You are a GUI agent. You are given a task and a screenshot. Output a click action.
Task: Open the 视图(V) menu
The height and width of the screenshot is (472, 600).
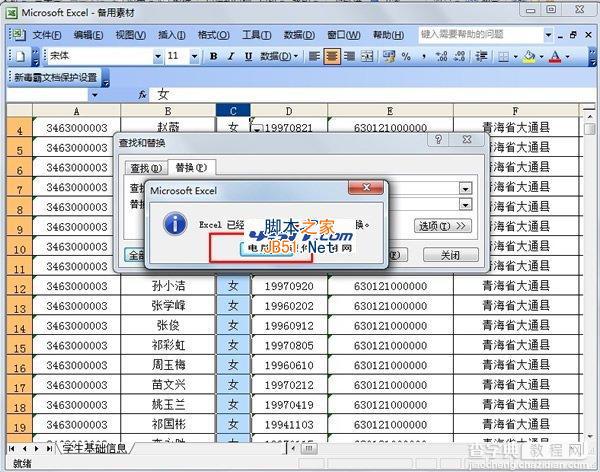[130, 35]
